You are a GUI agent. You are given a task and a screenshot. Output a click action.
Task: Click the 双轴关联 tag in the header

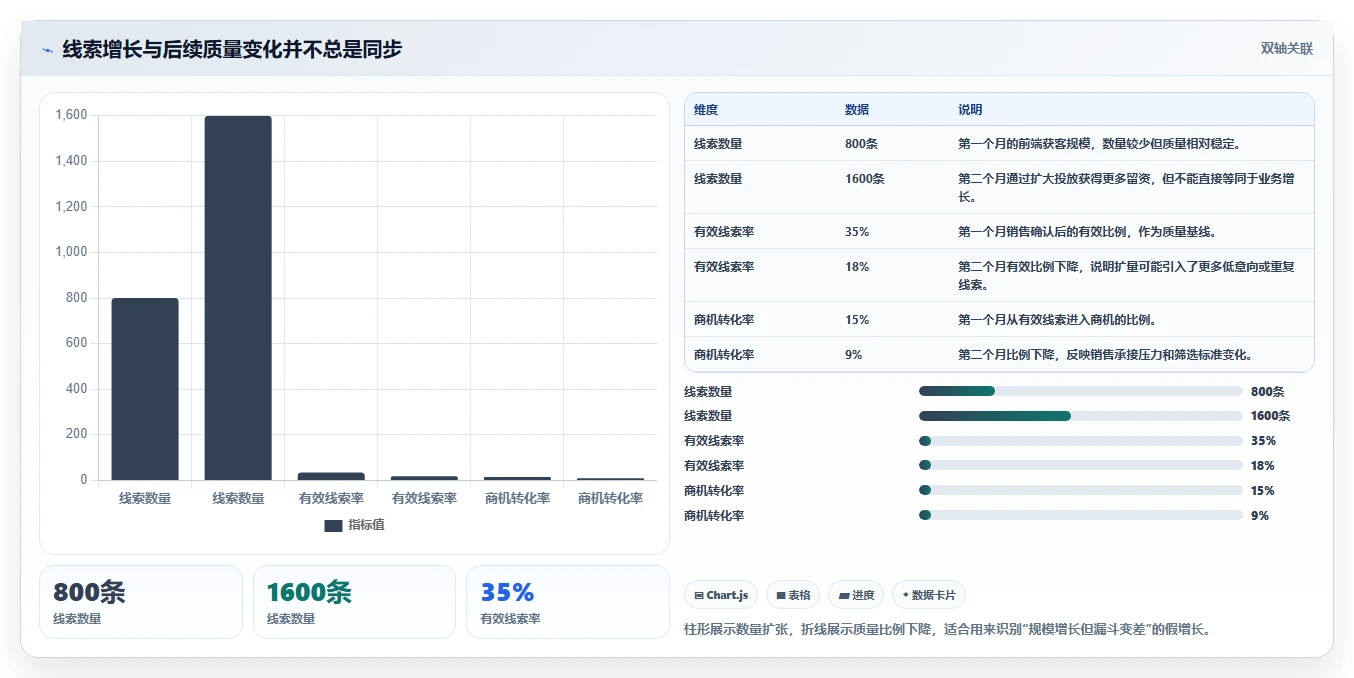1286,48
